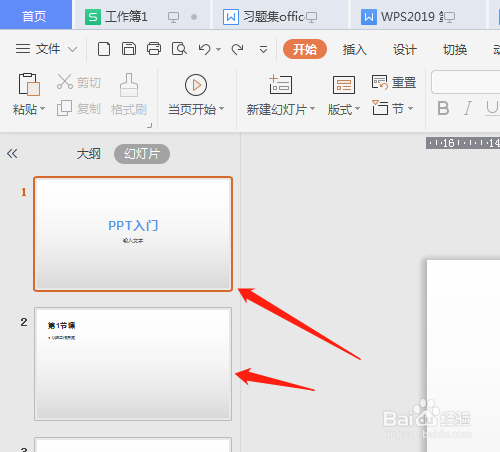Click the new blank document icon
The height and width of the screenshot is (452, 500).
coord(104,49)
